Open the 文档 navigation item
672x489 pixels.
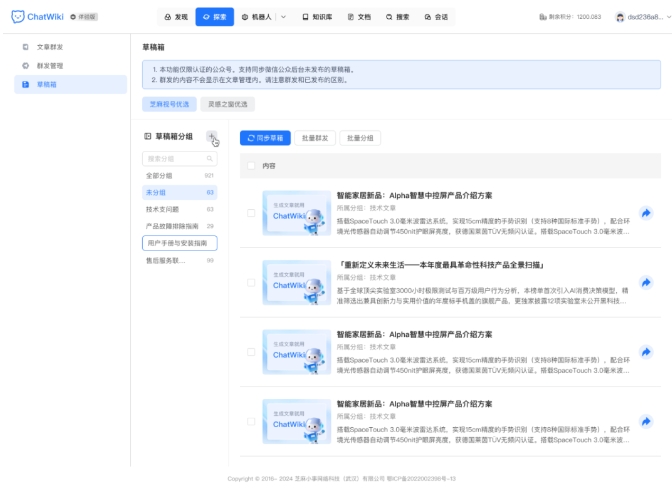[359, 17]
